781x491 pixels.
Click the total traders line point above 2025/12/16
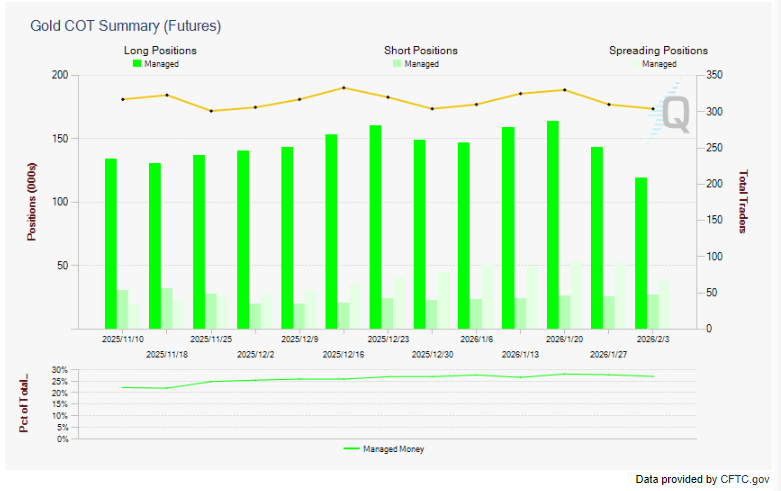click(344, 88)
